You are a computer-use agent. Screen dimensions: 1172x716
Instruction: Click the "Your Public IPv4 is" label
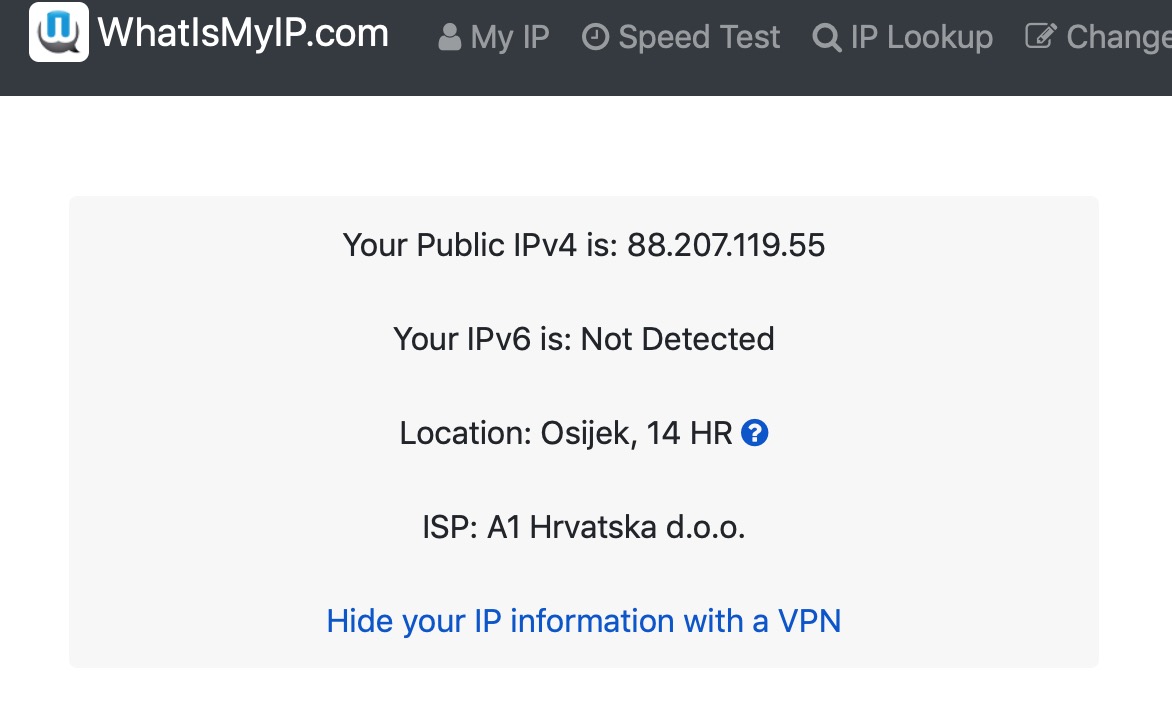click(x=480, y=245)
